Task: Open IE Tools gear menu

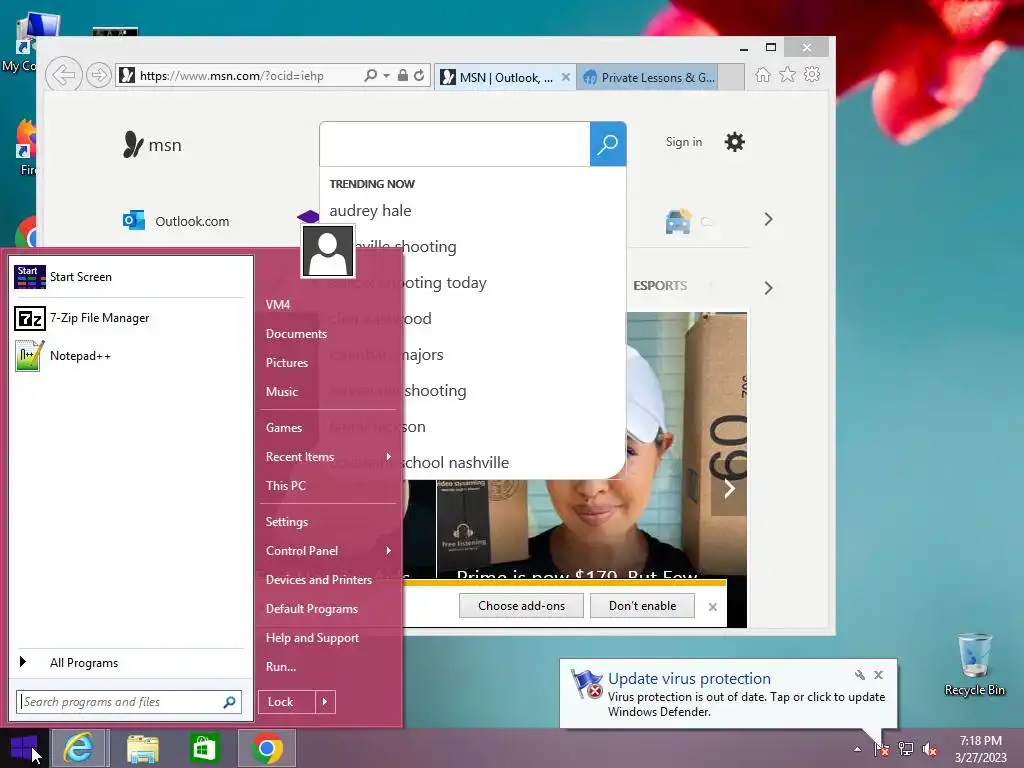Action: click(812, 74)
